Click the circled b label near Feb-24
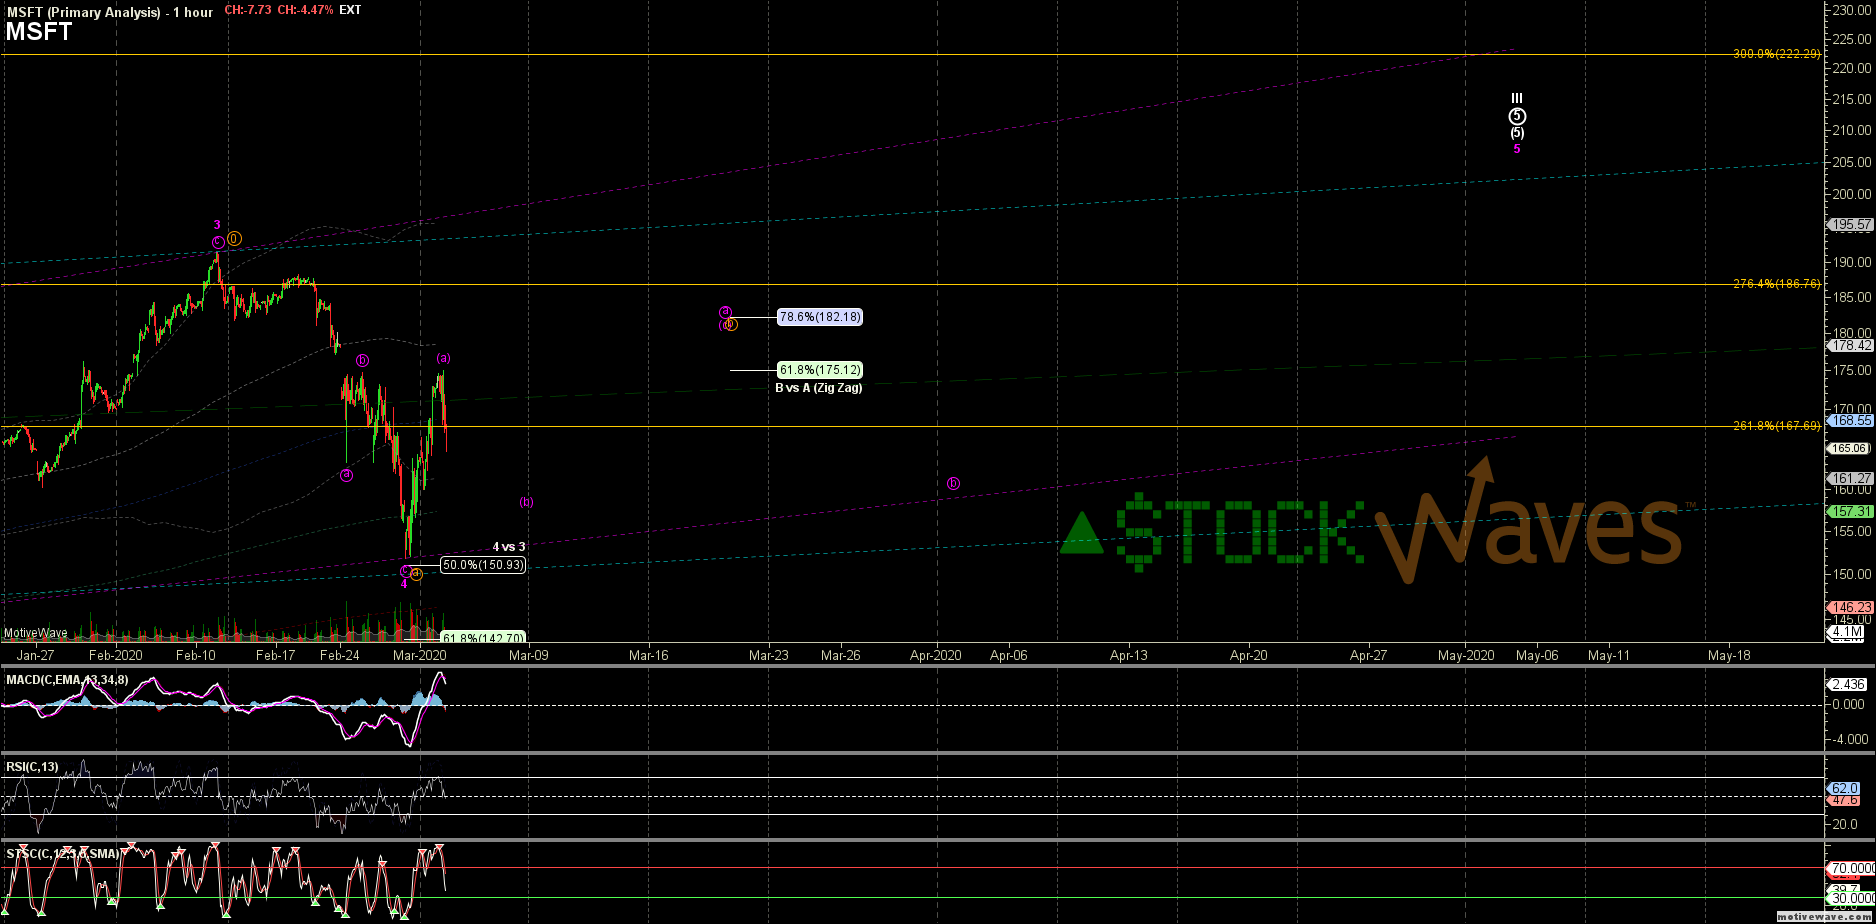 (x=362, y=360)
